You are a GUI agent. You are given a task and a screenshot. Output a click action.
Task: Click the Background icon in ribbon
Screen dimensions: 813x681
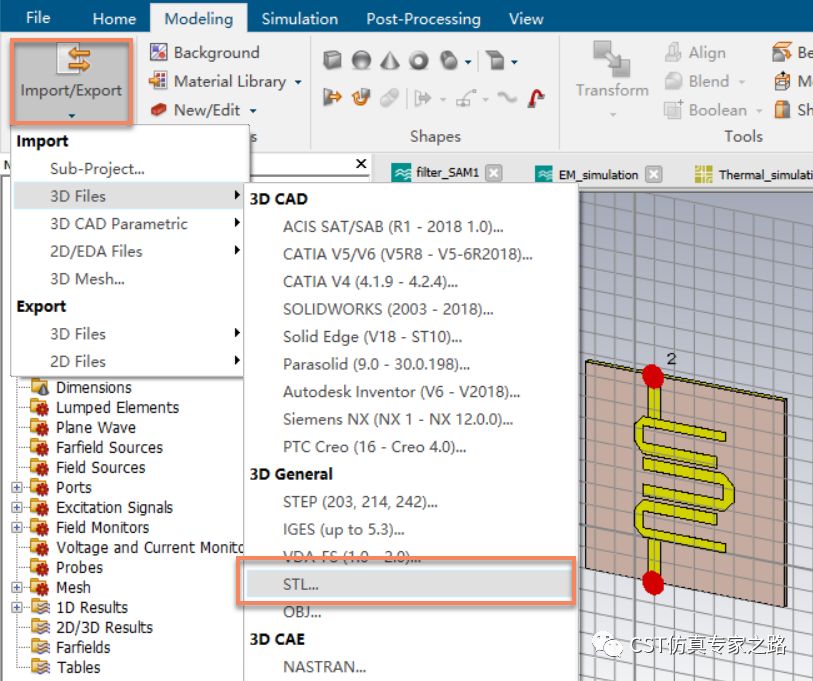click(x=158, y=52)
